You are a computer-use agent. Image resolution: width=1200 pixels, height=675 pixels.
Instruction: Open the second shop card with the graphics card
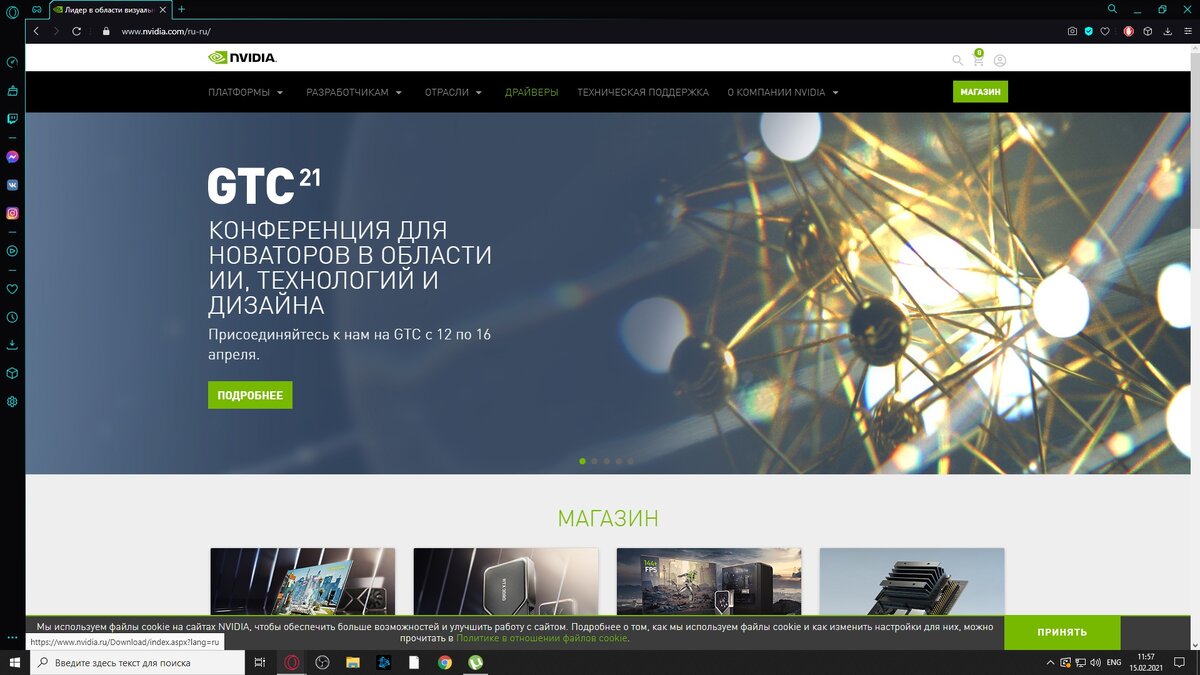(x=506, y=581)
